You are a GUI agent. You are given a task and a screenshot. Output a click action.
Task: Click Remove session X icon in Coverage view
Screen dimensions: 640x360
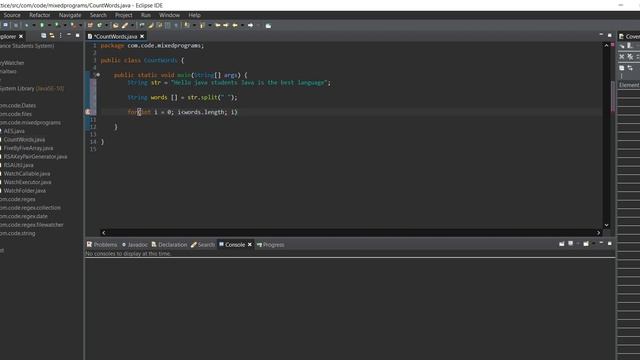pos(622,56)
